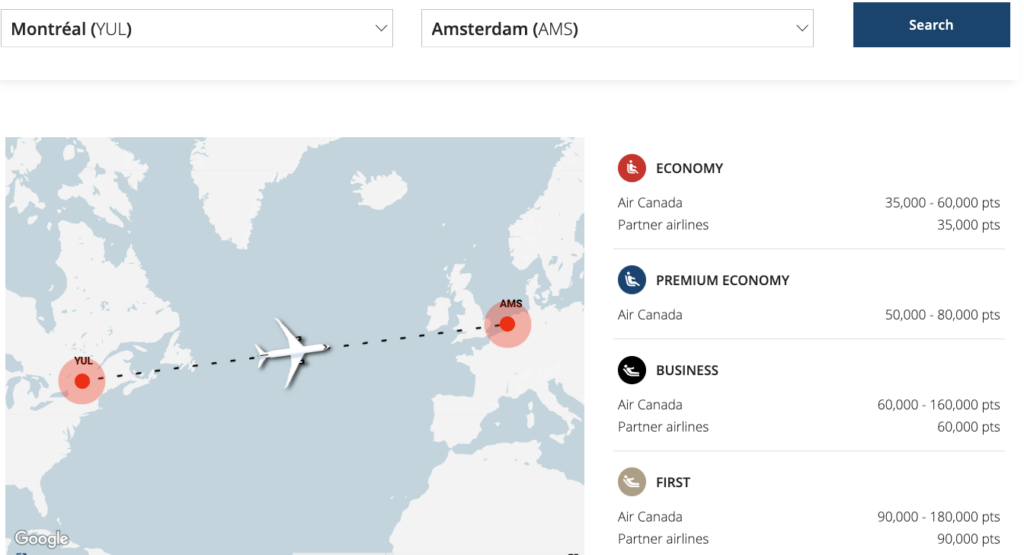This screenshot has height=555, width=1024.
Task: Click the tan First class seat icon
Action: (x=632, y=482)
